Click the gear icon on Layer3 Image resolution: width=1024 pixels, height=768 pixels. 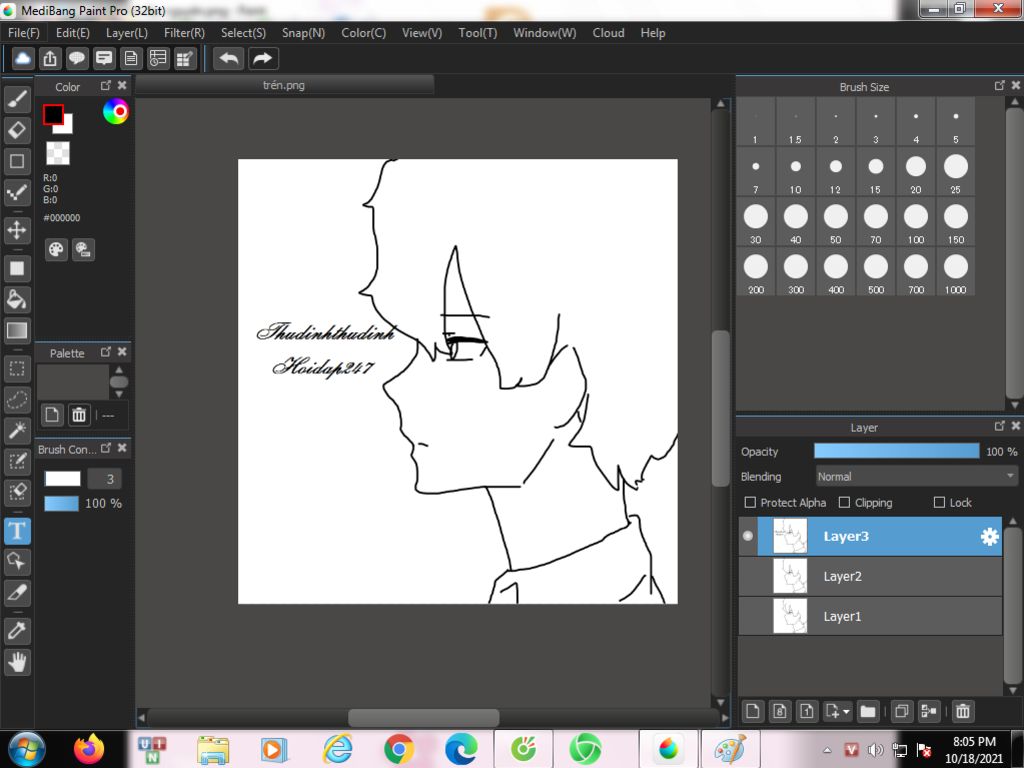pos(989,537)
